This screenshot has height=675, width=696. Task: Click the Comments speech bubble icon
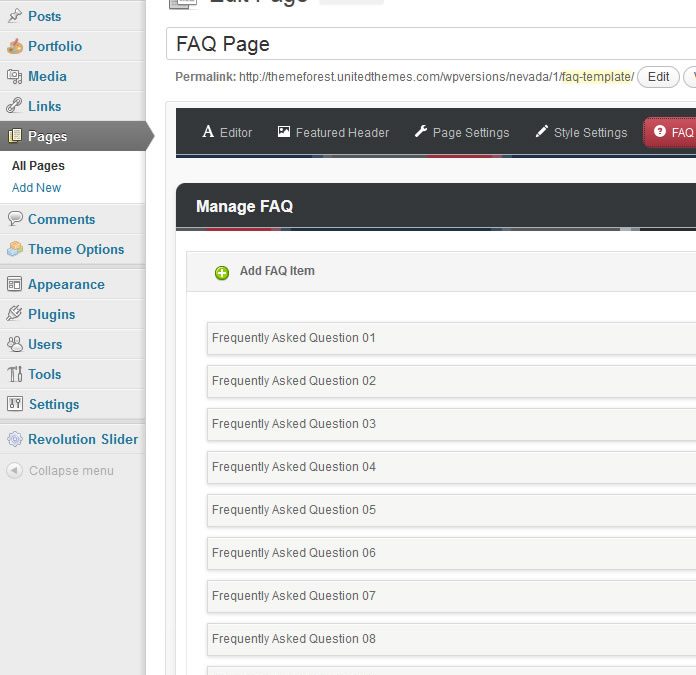(15, 219)
